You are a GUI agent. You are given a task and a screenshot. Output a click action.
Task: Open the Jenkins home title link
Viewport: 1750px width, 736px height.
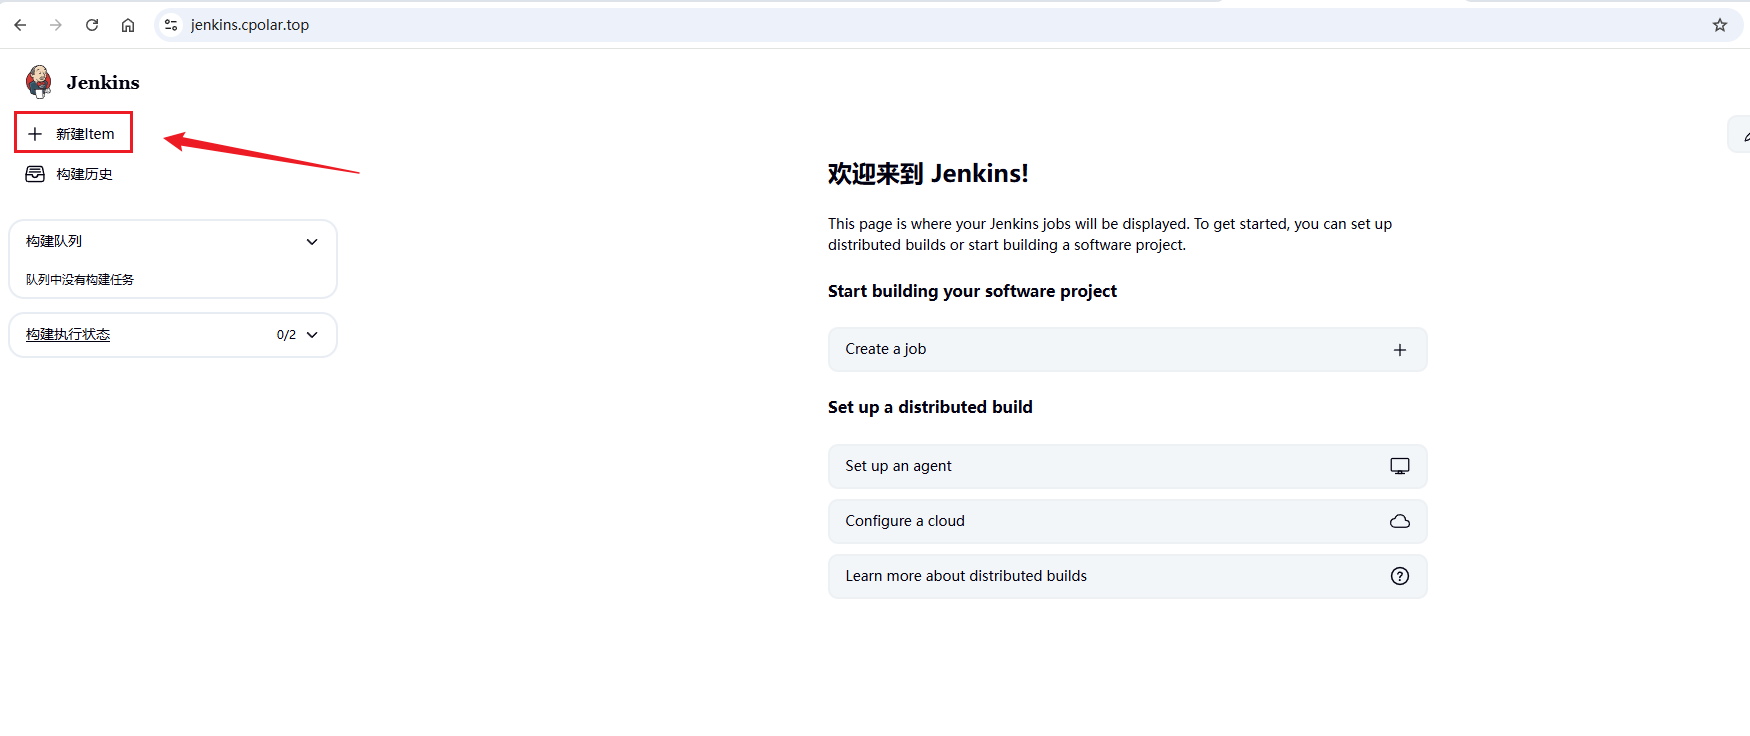click(103, 83)
